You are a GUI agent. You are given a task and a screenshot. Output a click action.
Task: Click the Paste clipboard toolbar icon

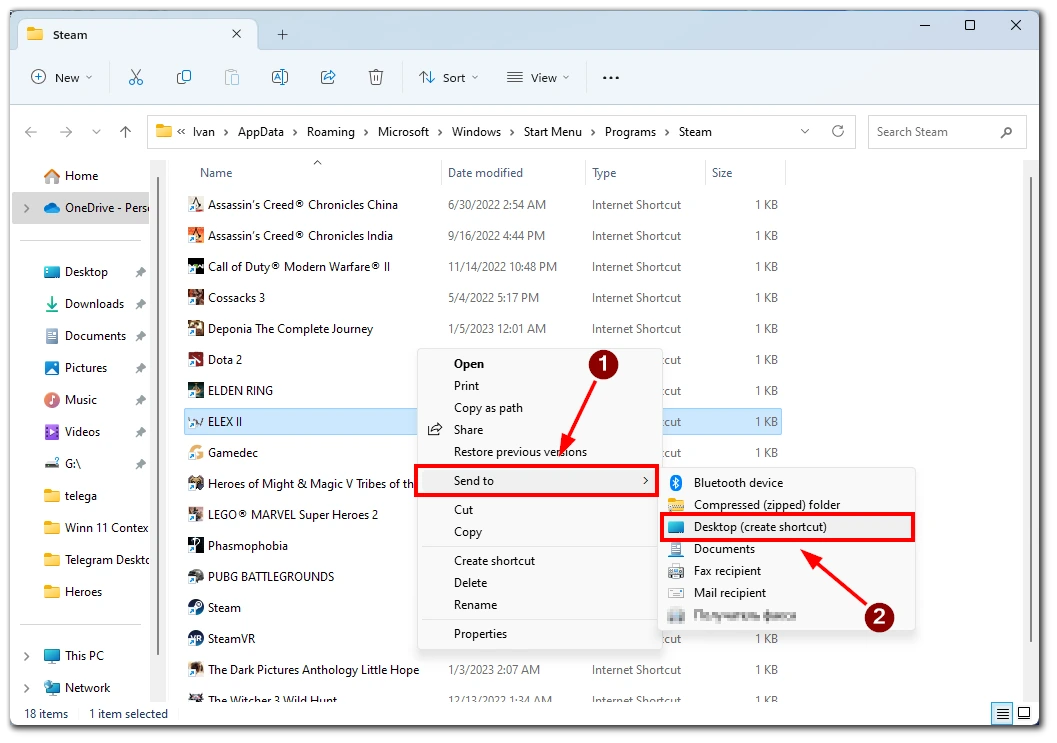(x=232, y=78)
